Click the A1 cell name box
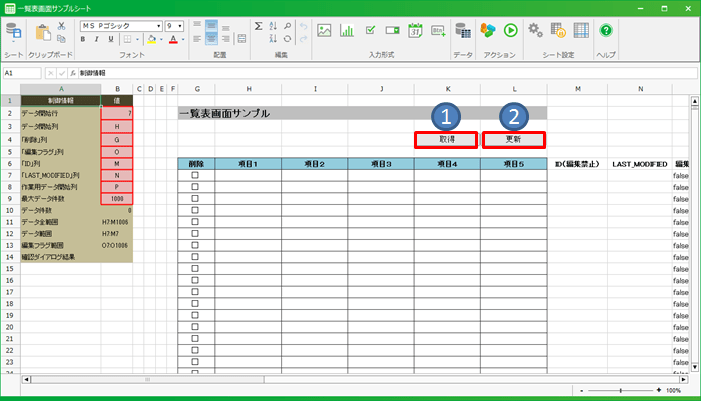 click(20, 73)
